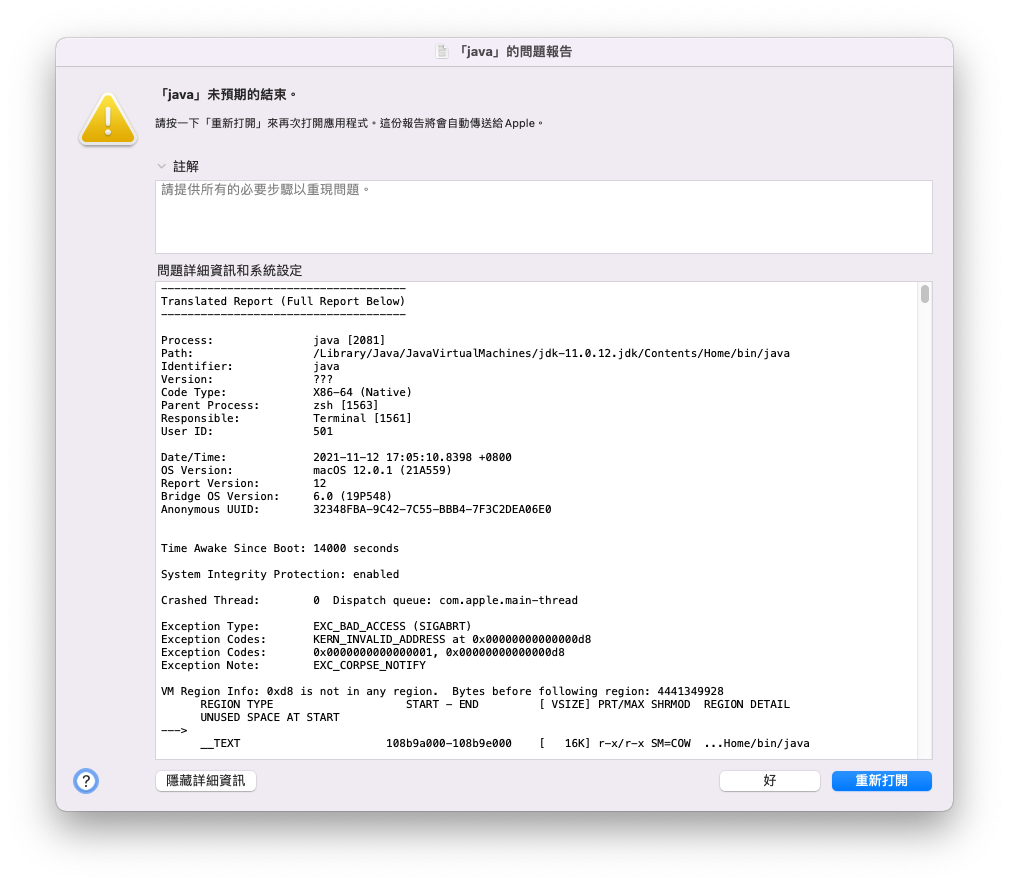Click the __TEXT region row
The width and height of the screenshot is (1009, 885).
pyautogui.click(x=505, y=743)
